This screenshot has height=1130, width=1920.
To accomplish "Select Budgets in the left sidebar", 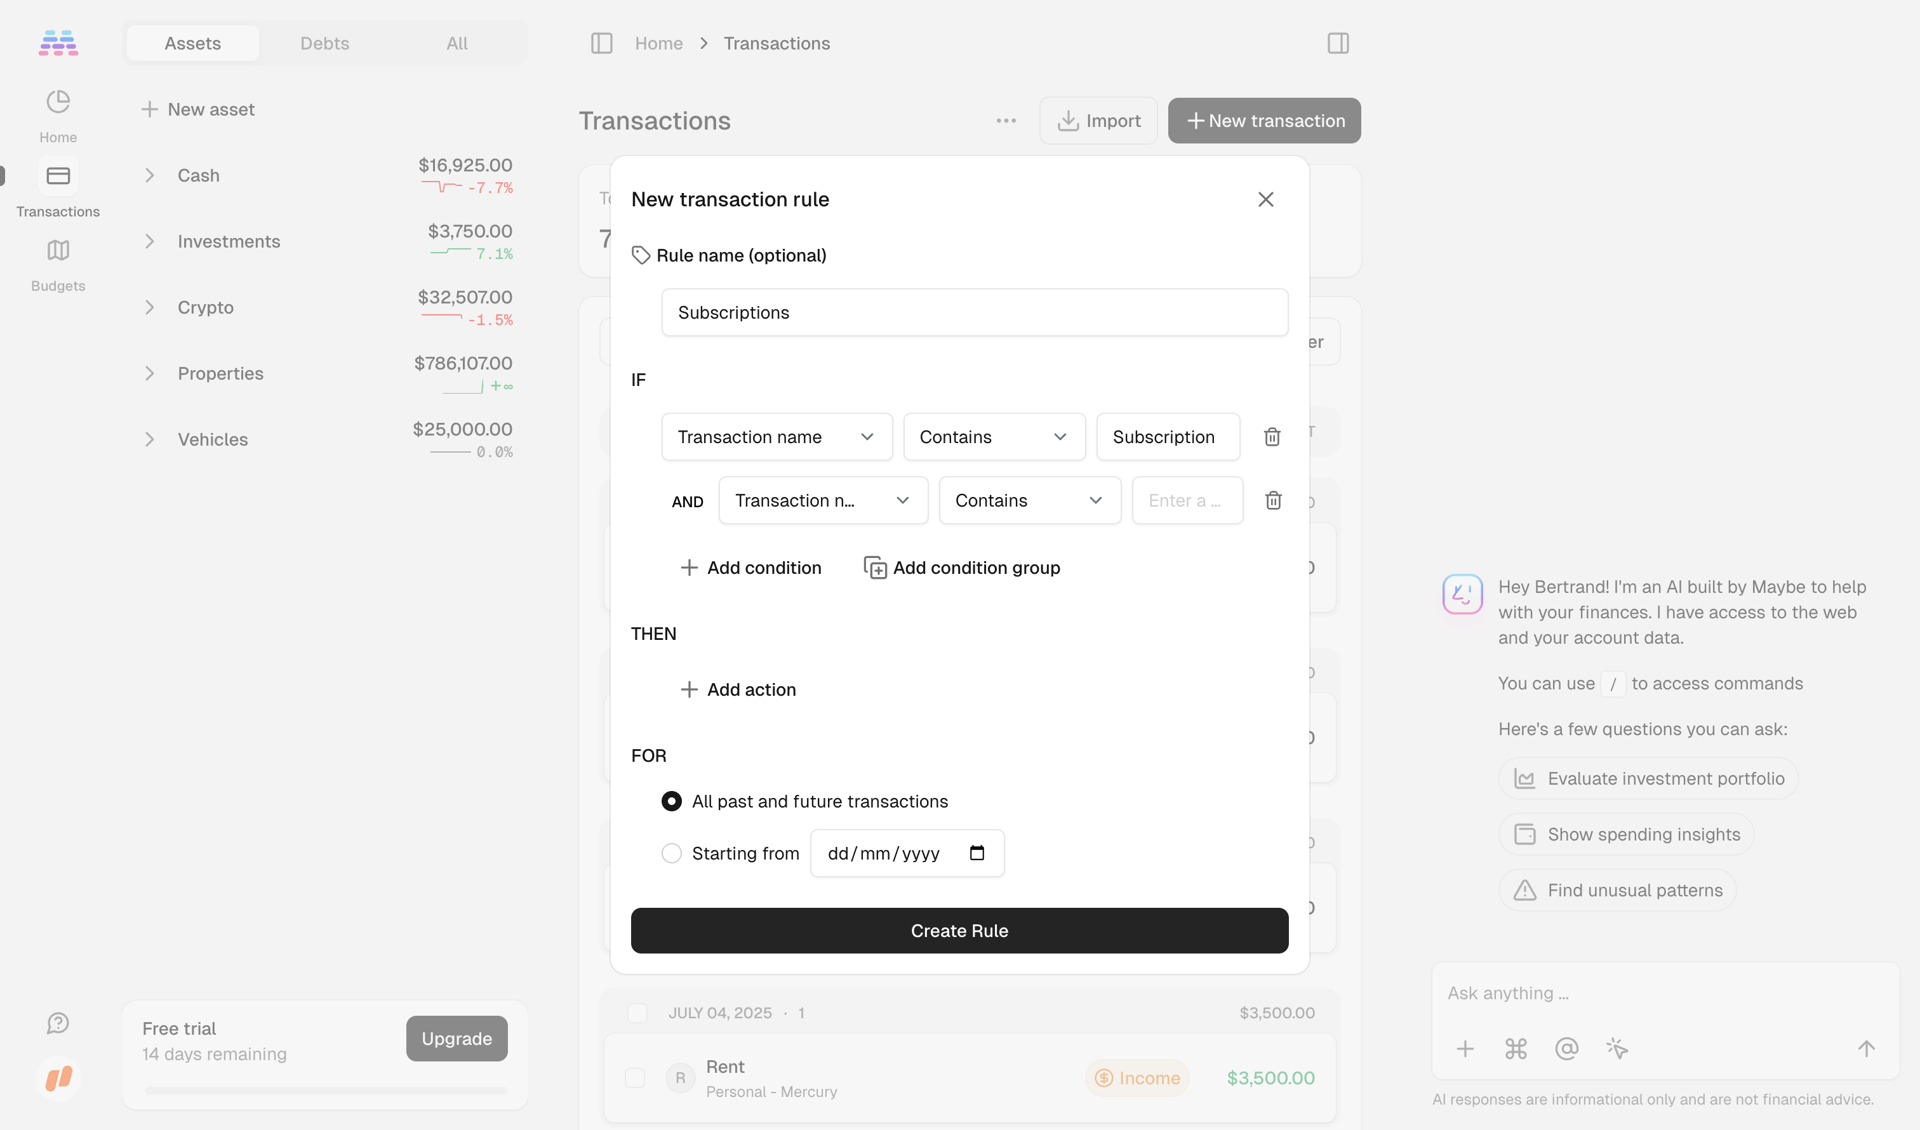I will (x=57, y=263).
